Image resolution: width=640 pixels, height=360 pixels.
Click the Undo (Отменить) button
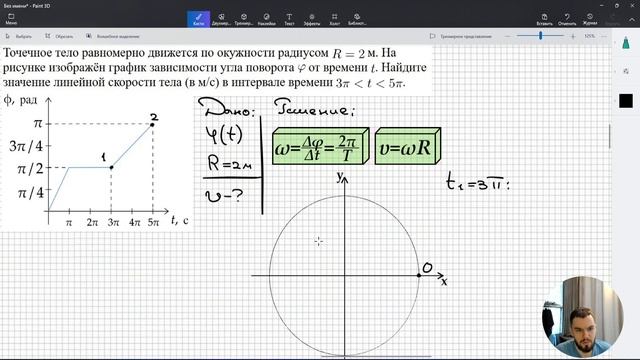pyautogui.click(x=567, y=19)
